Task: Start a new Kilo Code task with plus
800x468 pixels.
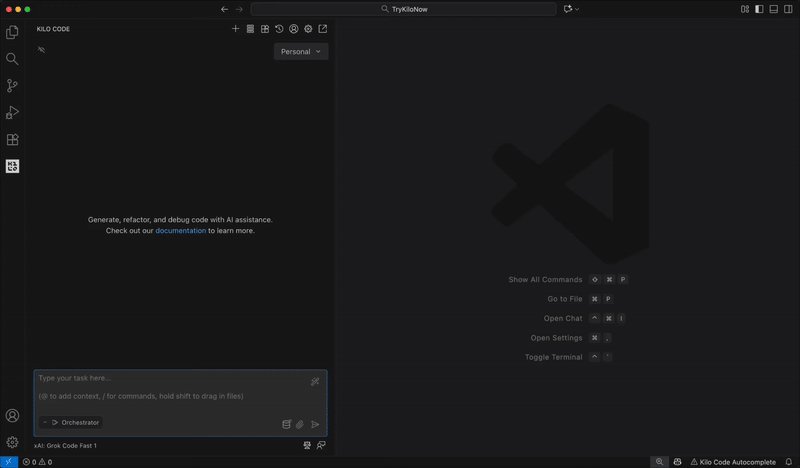Action: pyautogui.click(x=235, y=29)
